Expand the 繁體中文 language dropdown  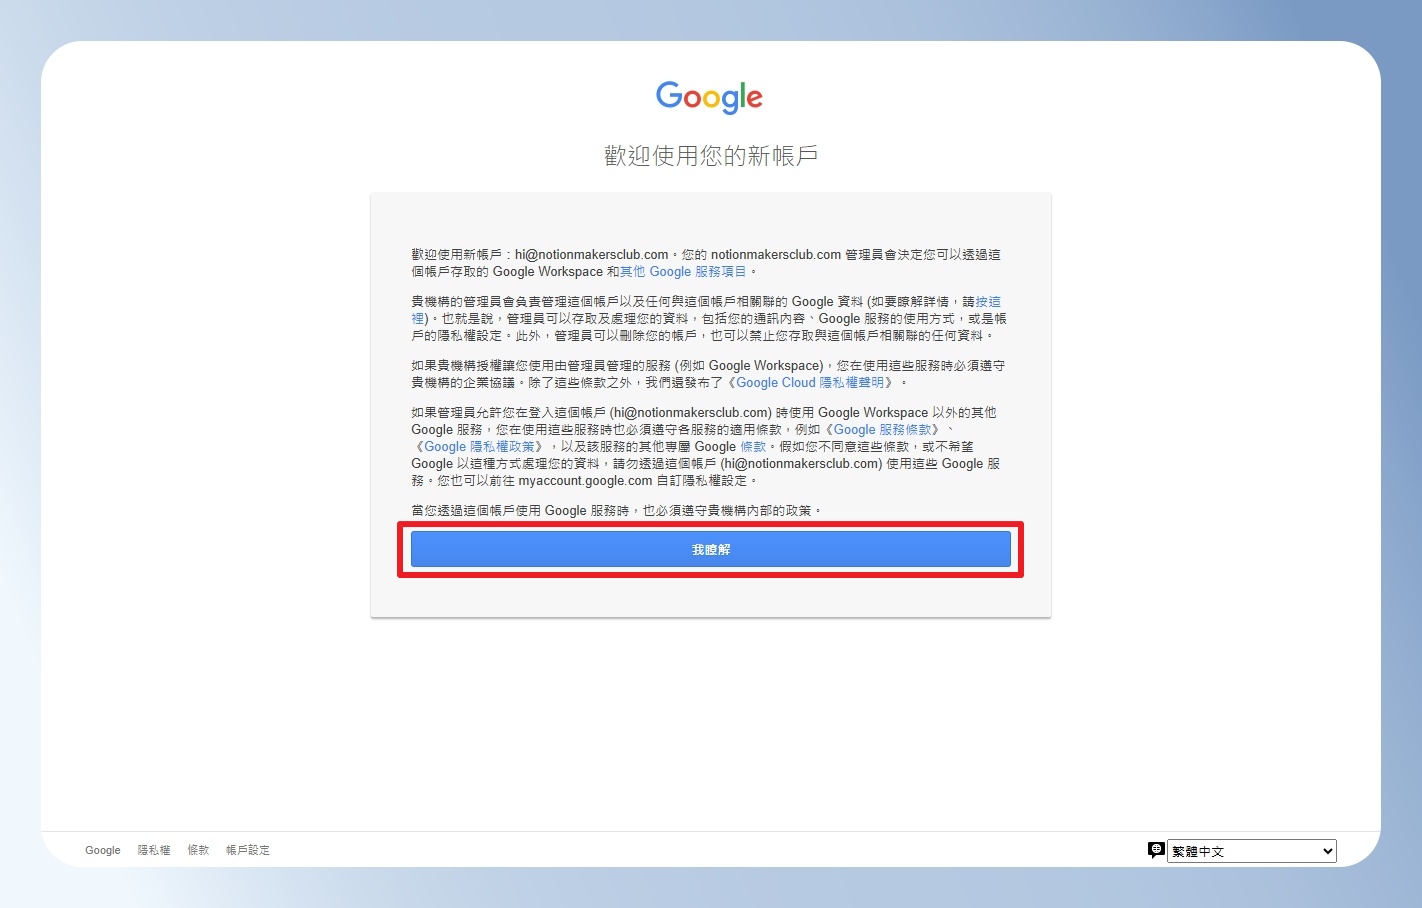coord(1251,851)
